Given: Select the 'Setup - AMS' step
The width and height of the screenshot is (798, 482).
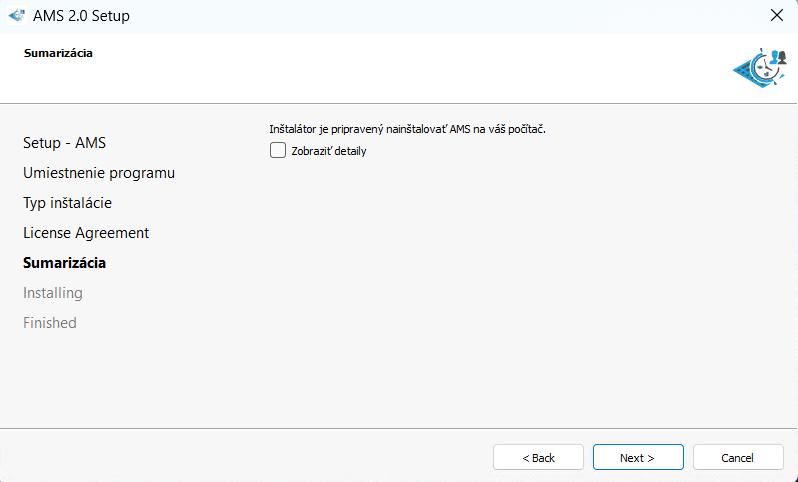Looking at the screenshot, I should point(64,143).
